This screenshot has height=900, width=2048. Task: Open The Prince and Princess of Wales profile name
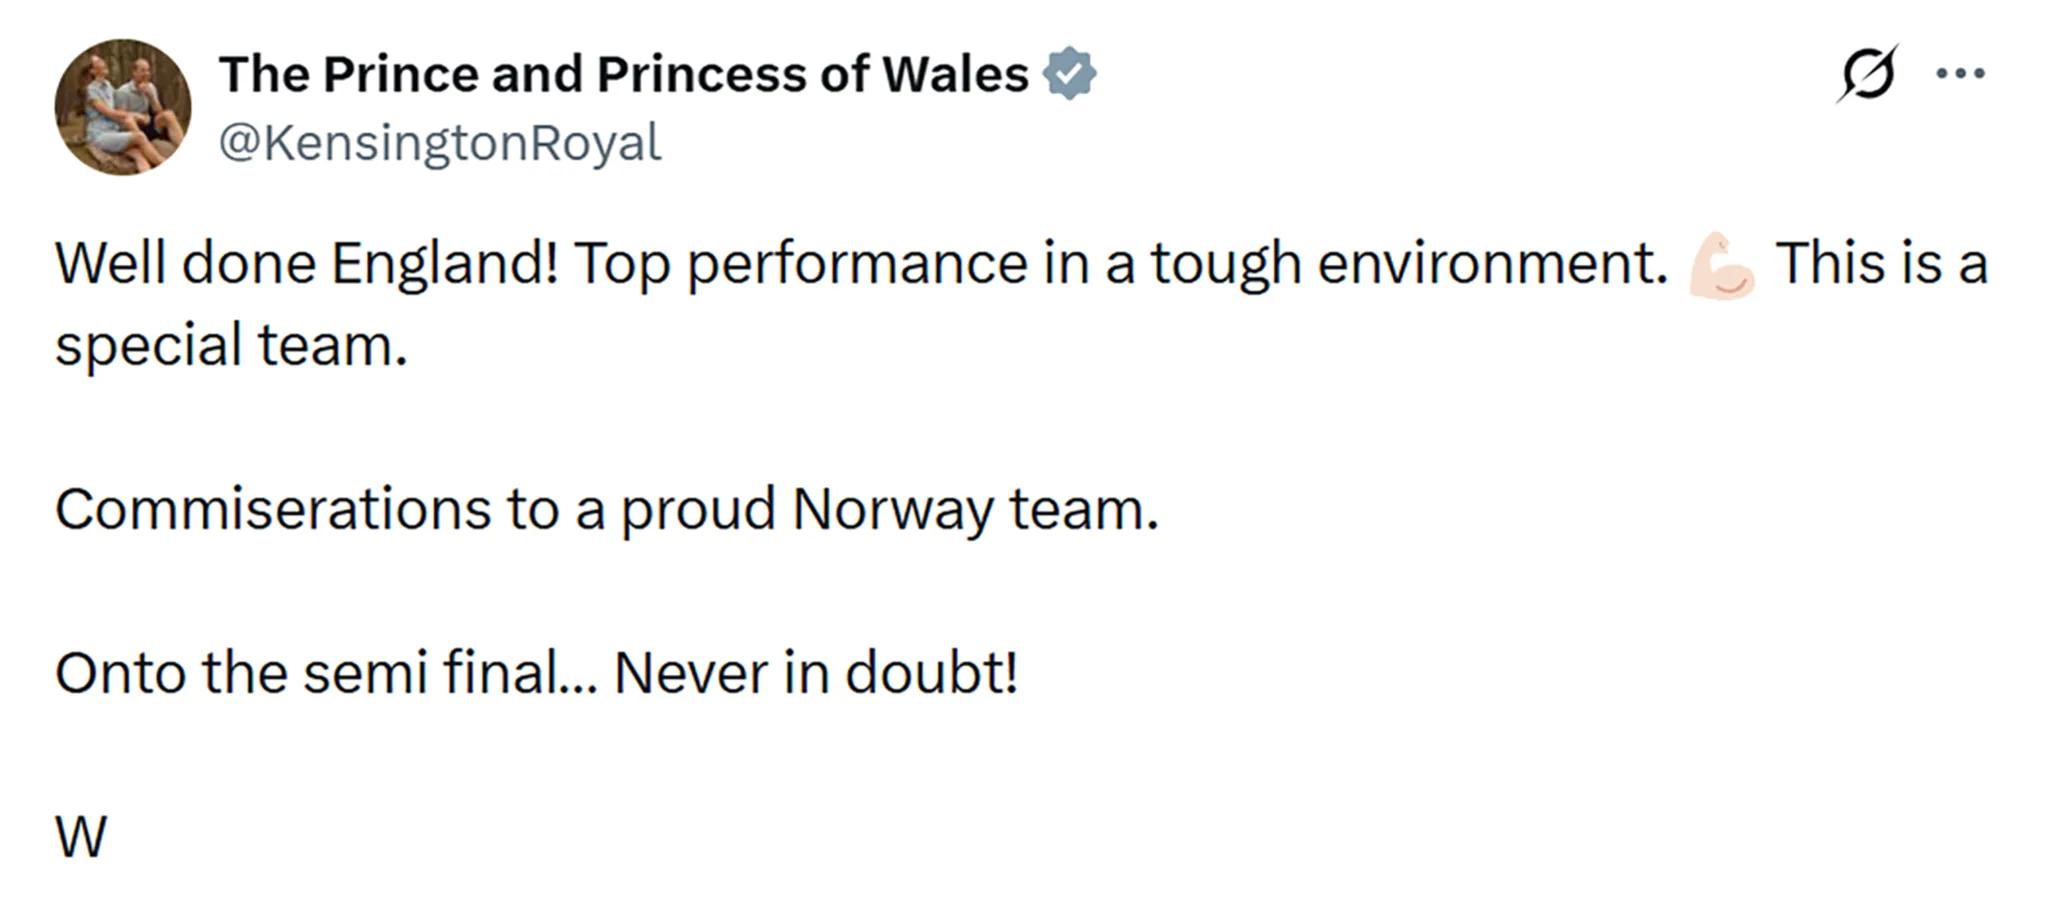[624, 74]
